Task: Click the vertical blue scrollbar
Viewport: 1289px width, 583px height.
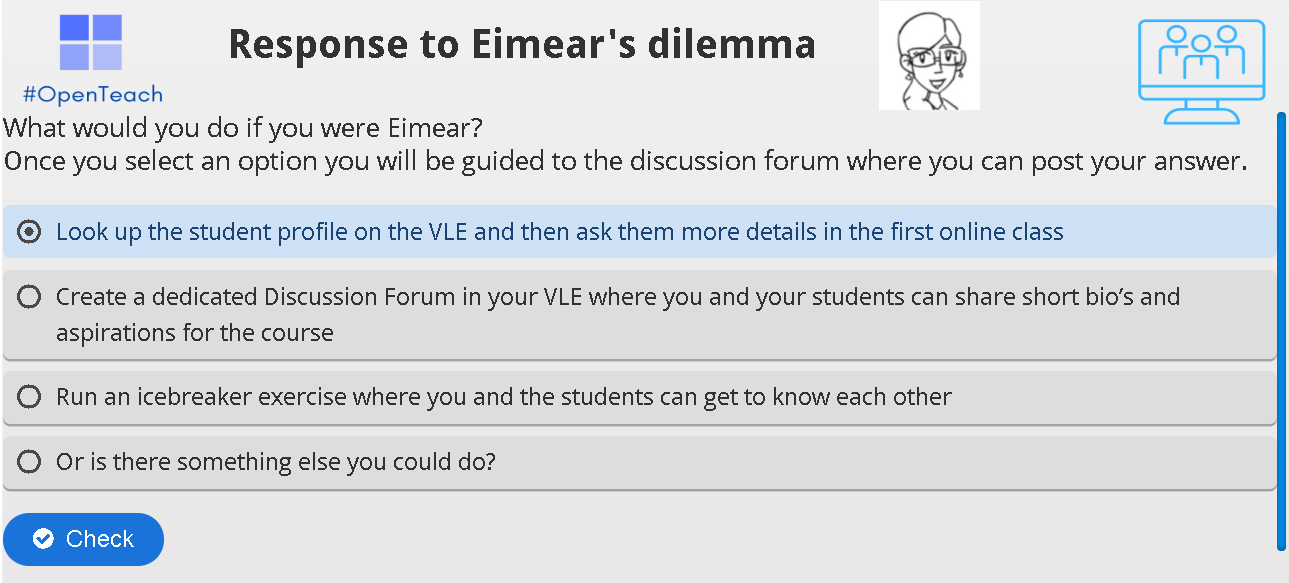Action: click(x=1281, y=330)
